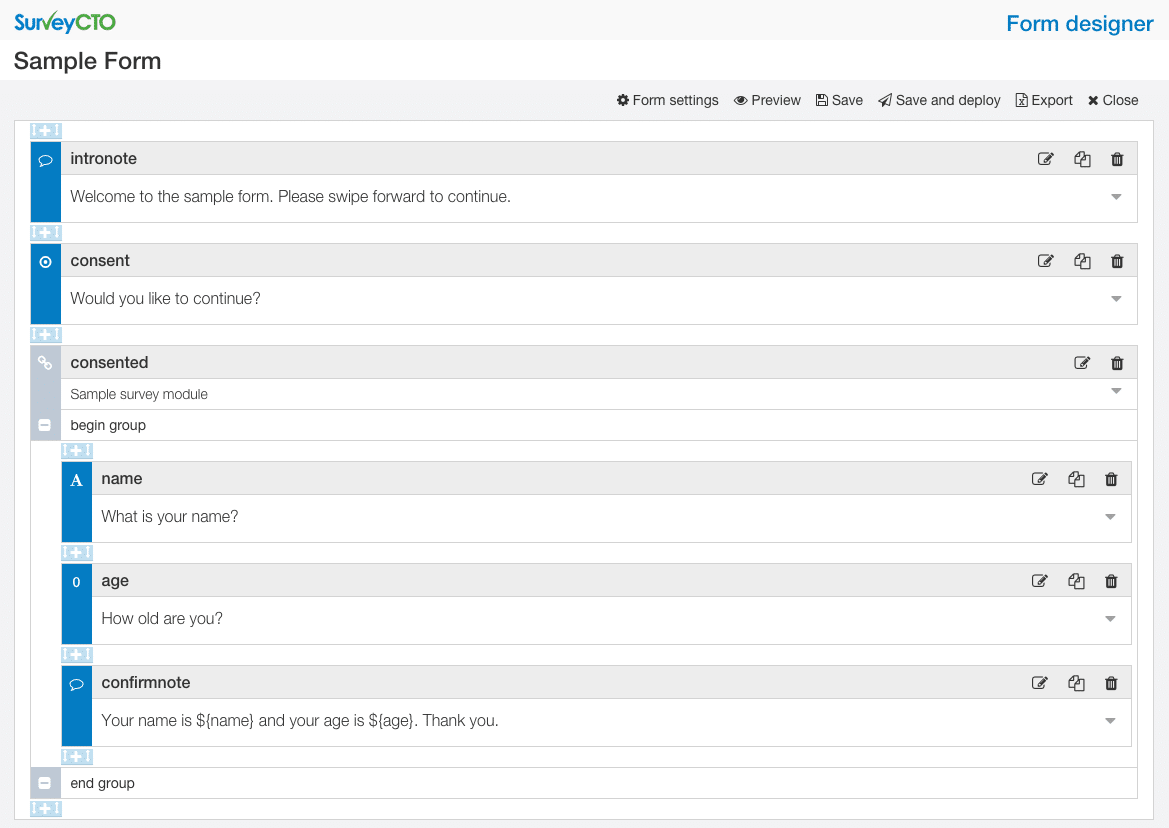Click the 'end group' text
This screenshot has width=1169, height=828.
103,783
